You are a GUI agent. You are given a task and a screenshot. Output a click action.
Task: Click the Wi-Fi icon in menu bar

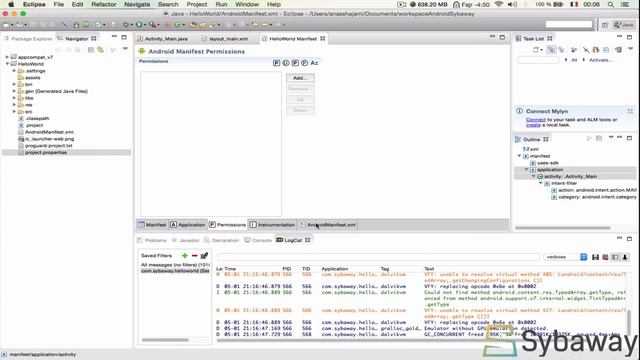point(498,4)
